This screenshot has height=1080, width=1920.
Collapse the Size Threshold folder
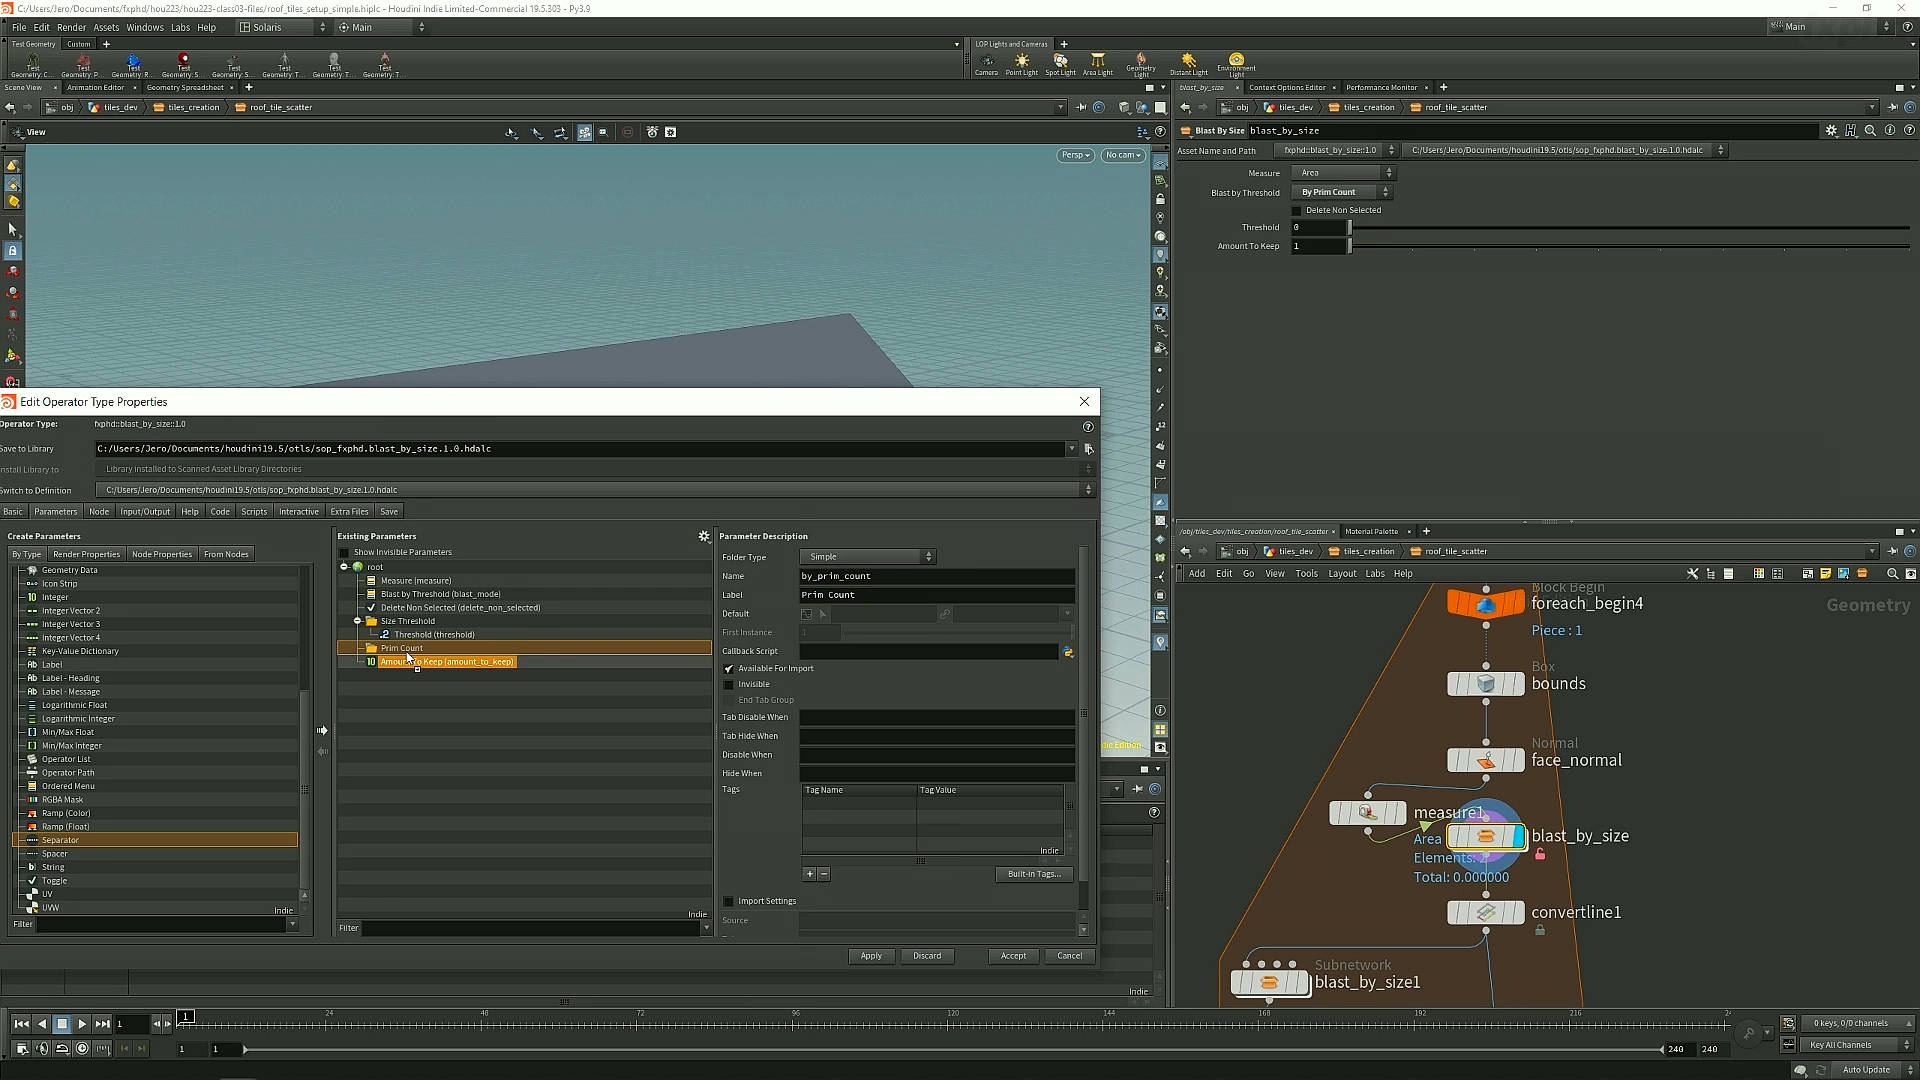coord(358,621)
